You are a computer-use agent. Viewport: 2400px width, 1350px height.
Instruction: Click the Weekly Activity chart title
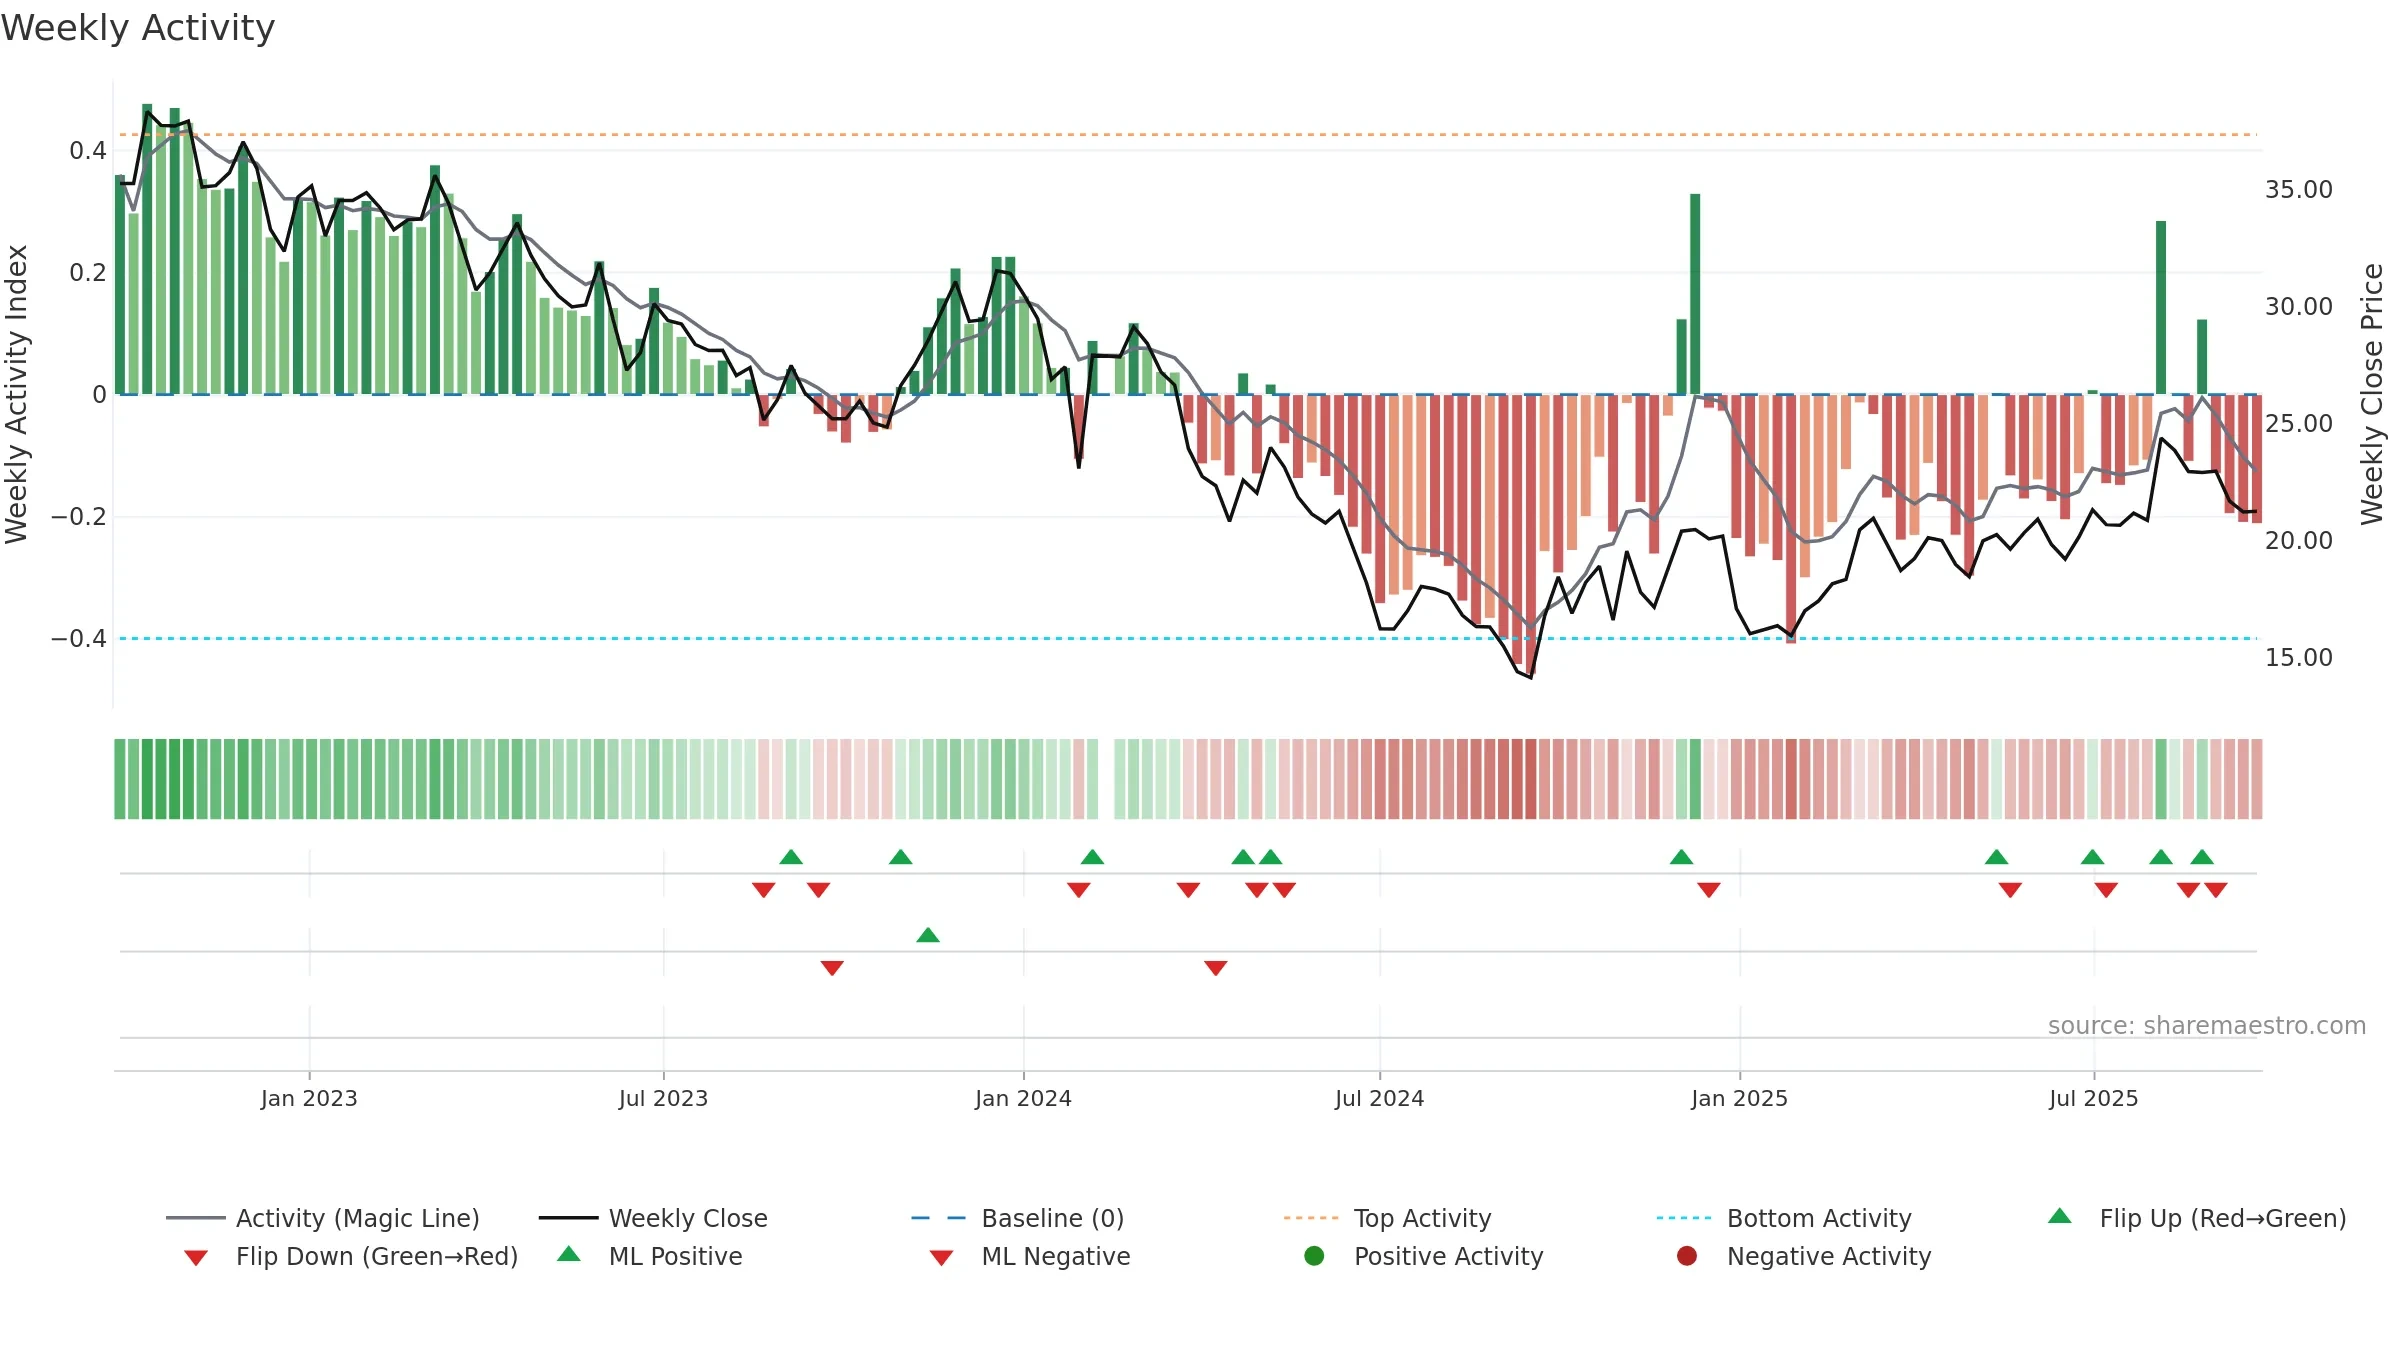point(138,28)
